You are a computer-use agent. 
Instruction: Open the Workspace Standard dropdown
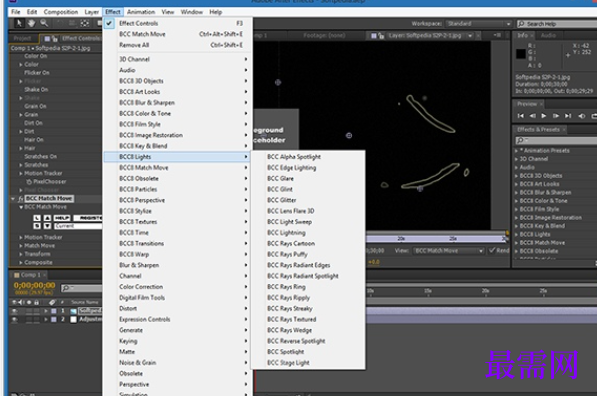click(478, 24)
